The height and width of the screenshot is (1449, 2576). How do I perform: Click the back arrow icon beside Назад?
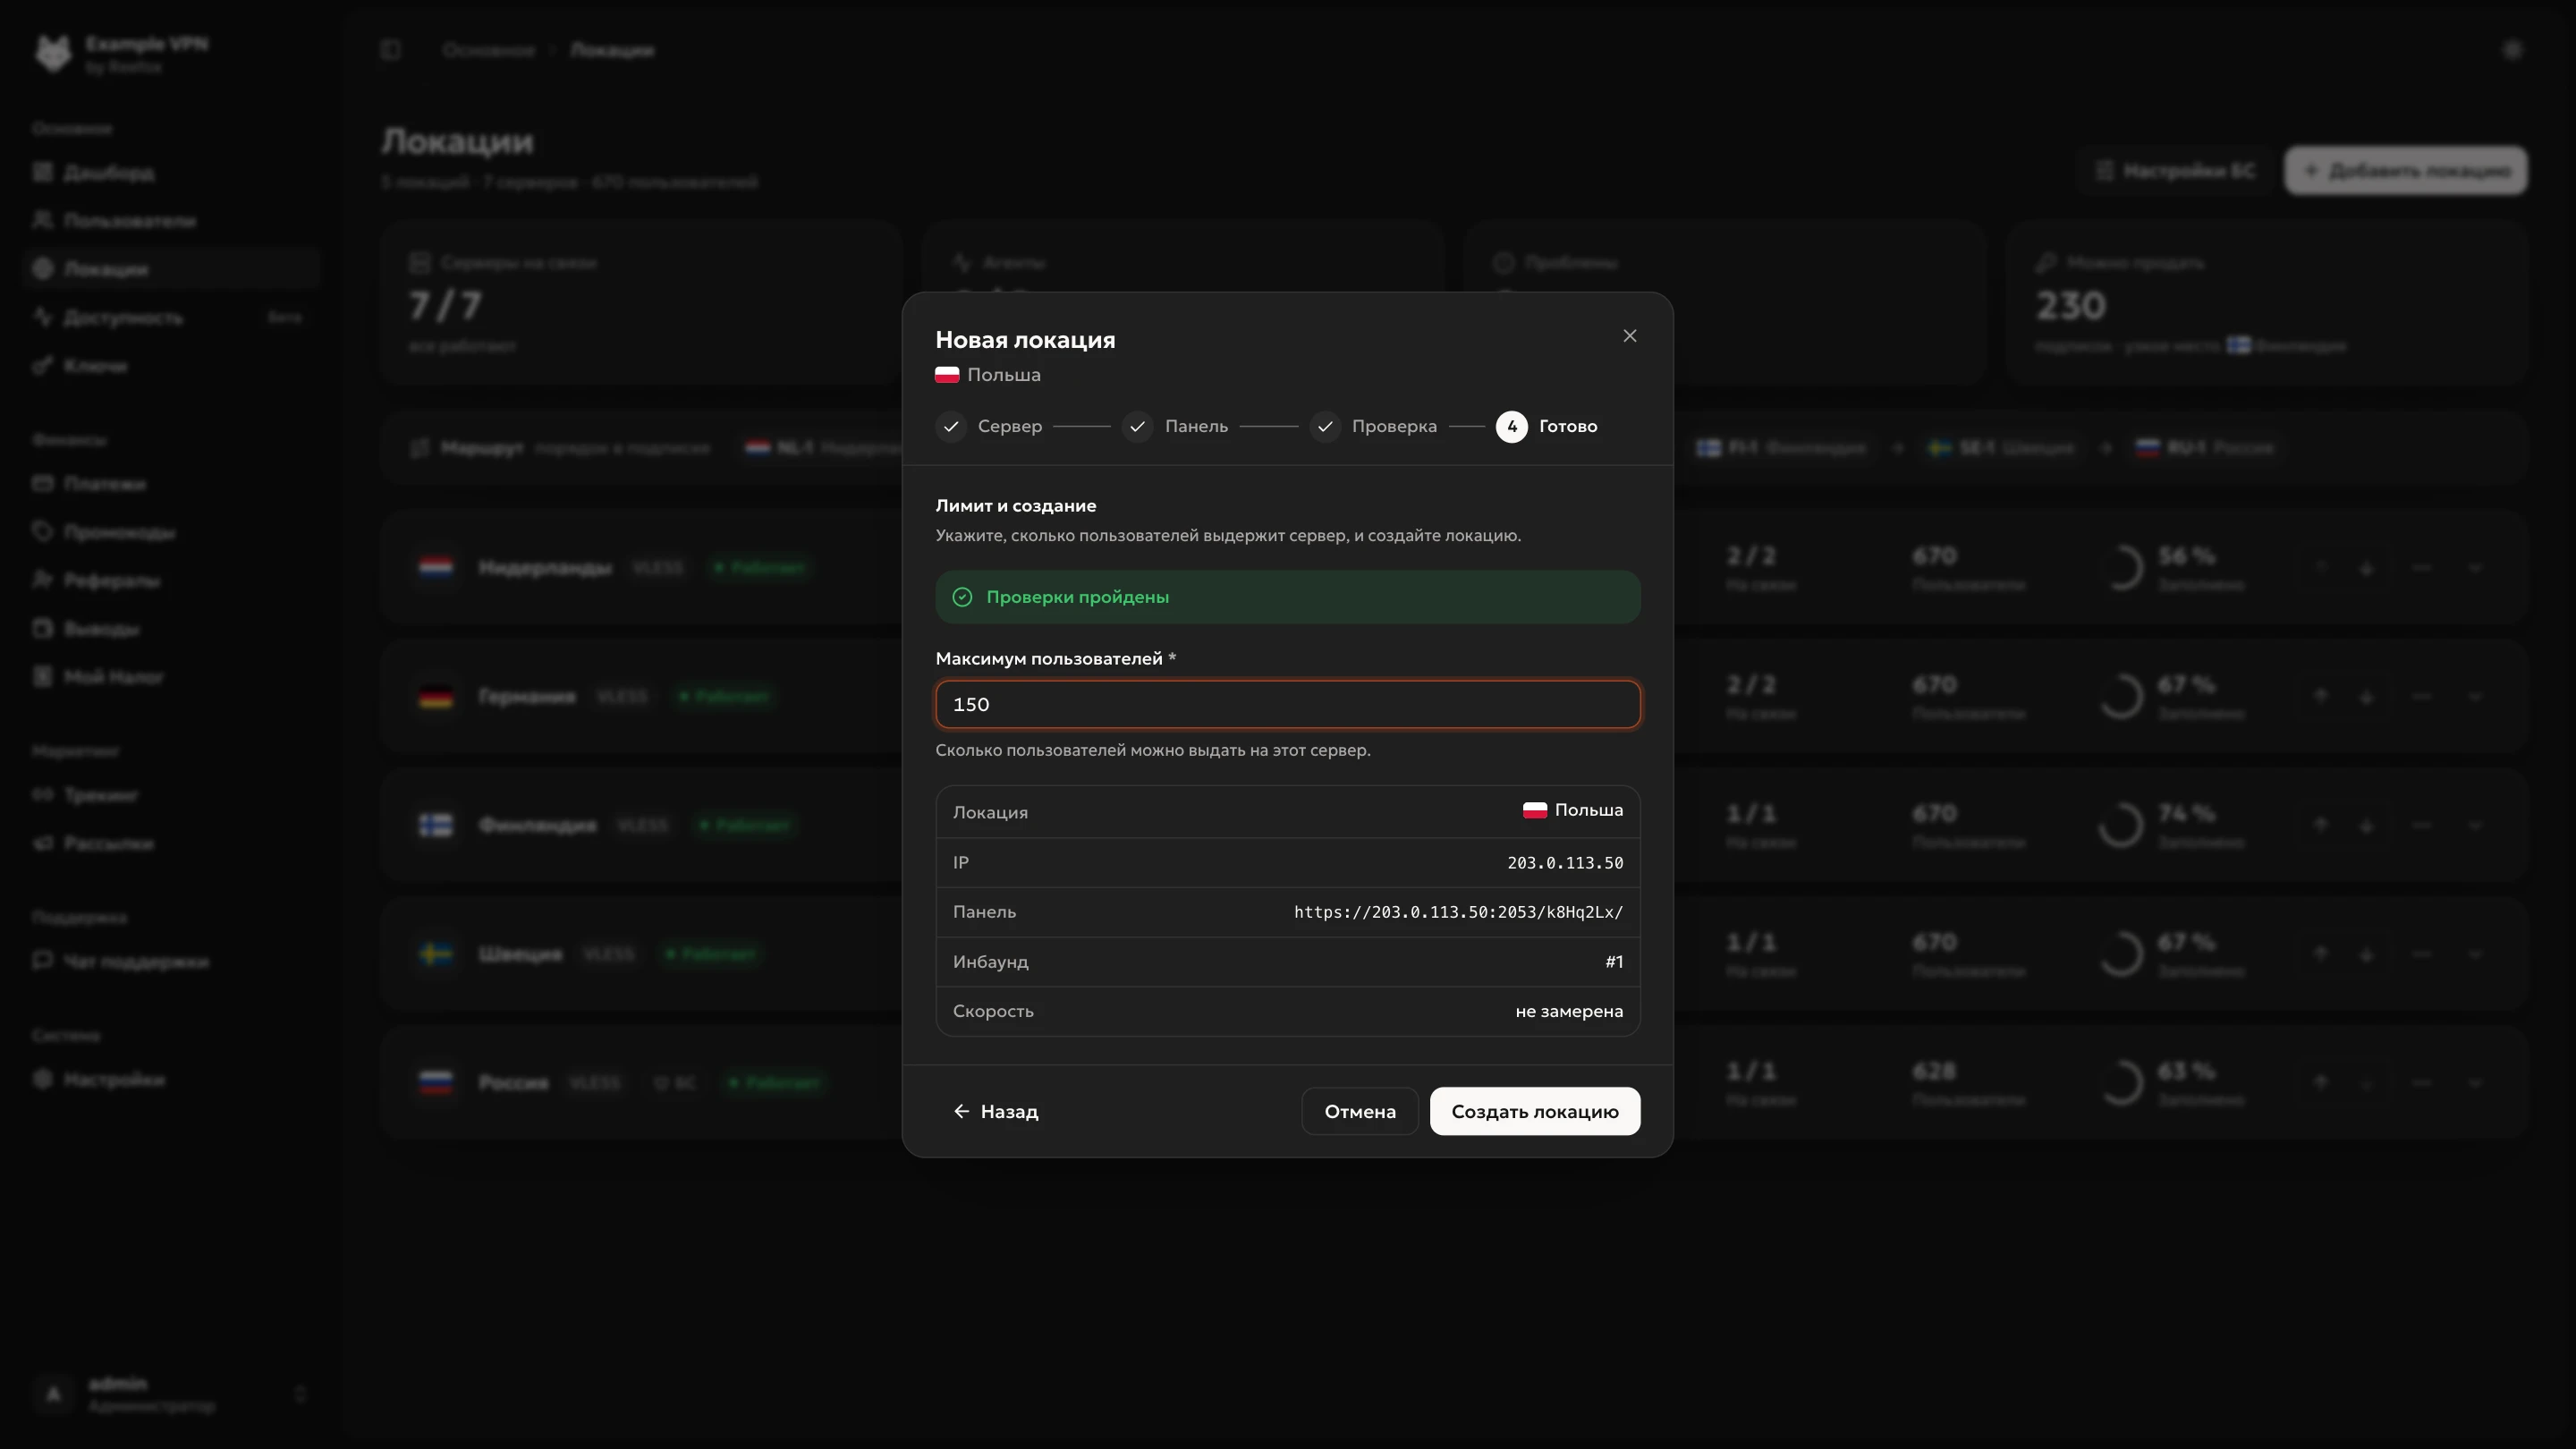tap(961, 1111)
